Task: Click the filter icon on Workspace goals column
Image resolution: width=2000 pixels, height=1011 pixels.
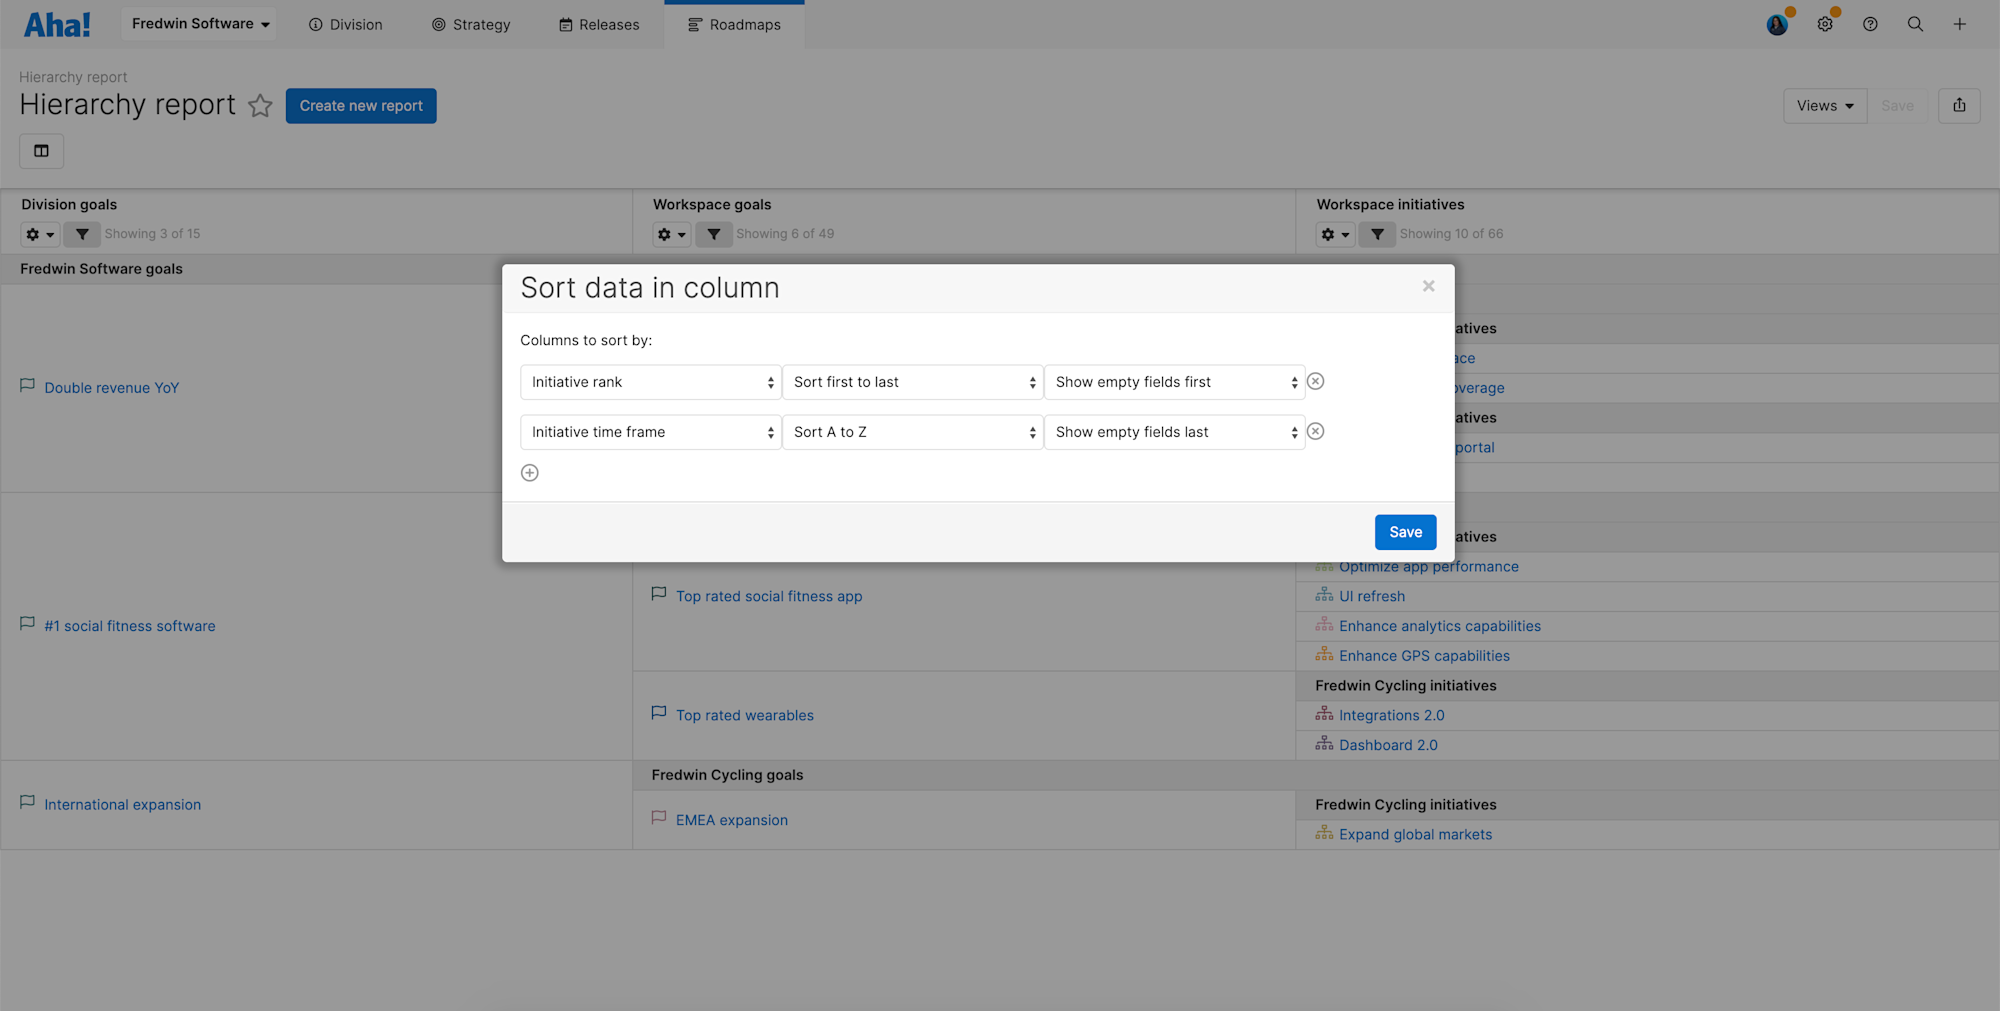Action: pyautogui.click(x=714, y=234)
